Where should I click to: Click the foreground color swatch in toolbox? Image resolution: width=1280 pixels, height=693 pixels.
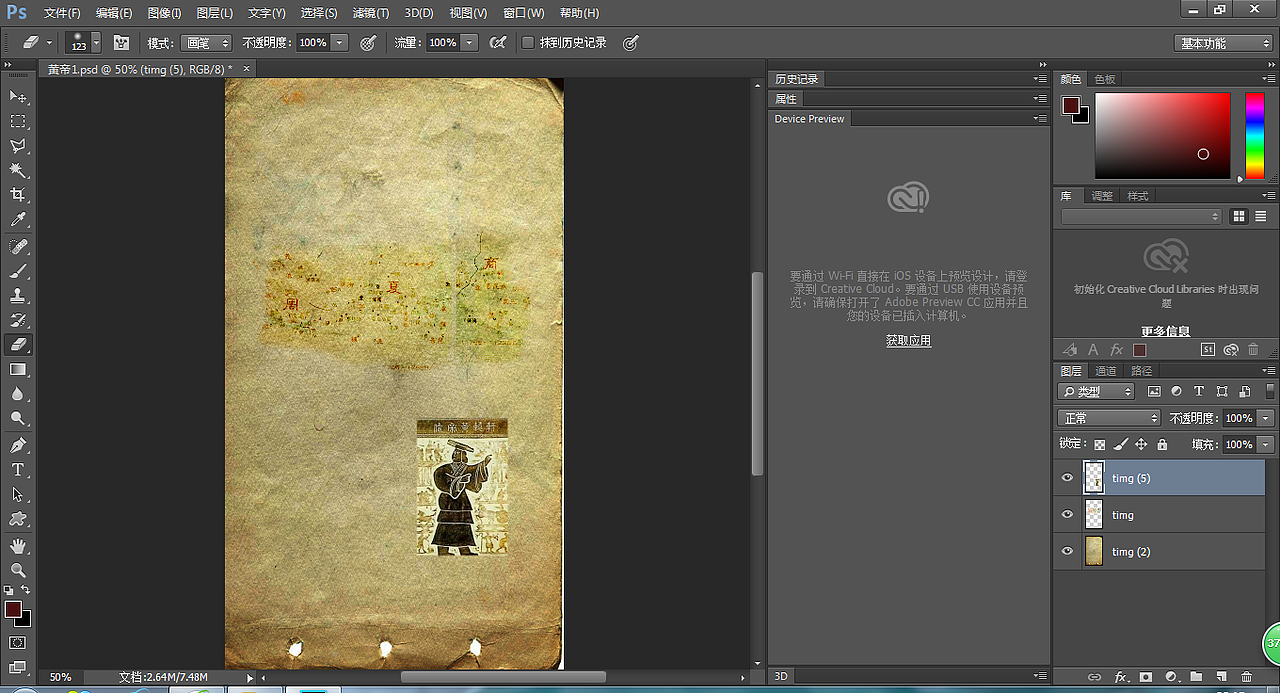13,609
